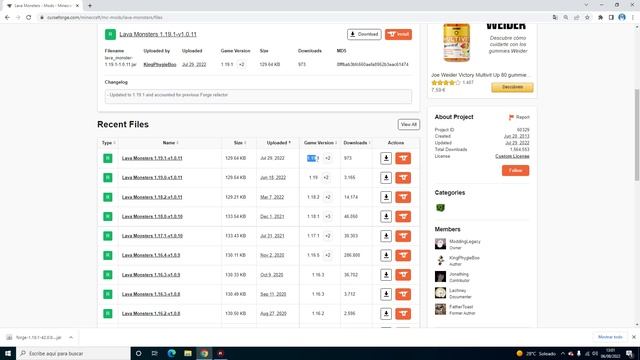Install the Oct 9, 2020 Lava Monsters file
This screenshot has width=640, height=360.
(x=403, y=275)
